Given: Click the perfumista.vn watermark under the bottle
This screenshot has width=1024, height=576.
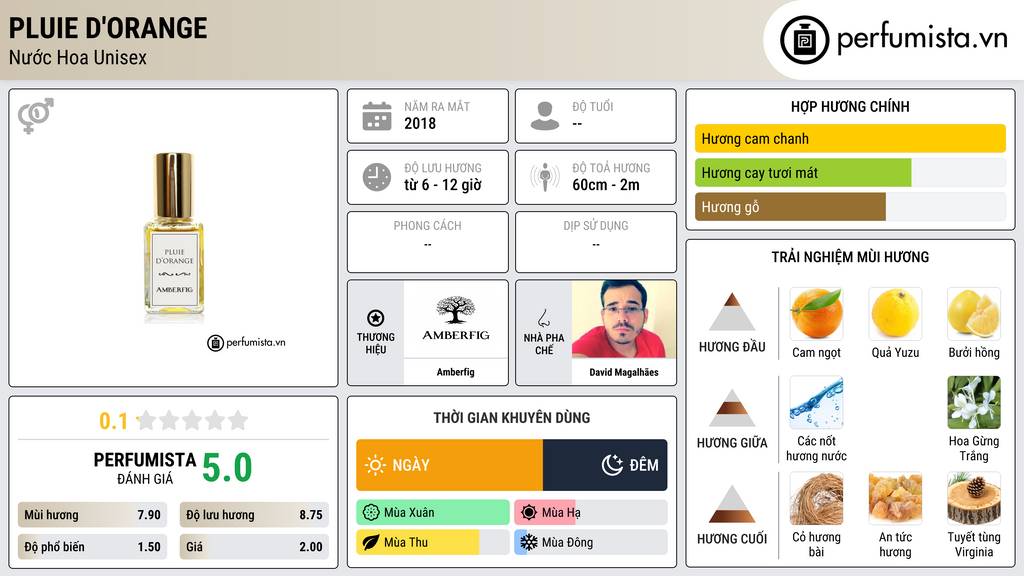Looking at the screenshot, I should 246,342.
